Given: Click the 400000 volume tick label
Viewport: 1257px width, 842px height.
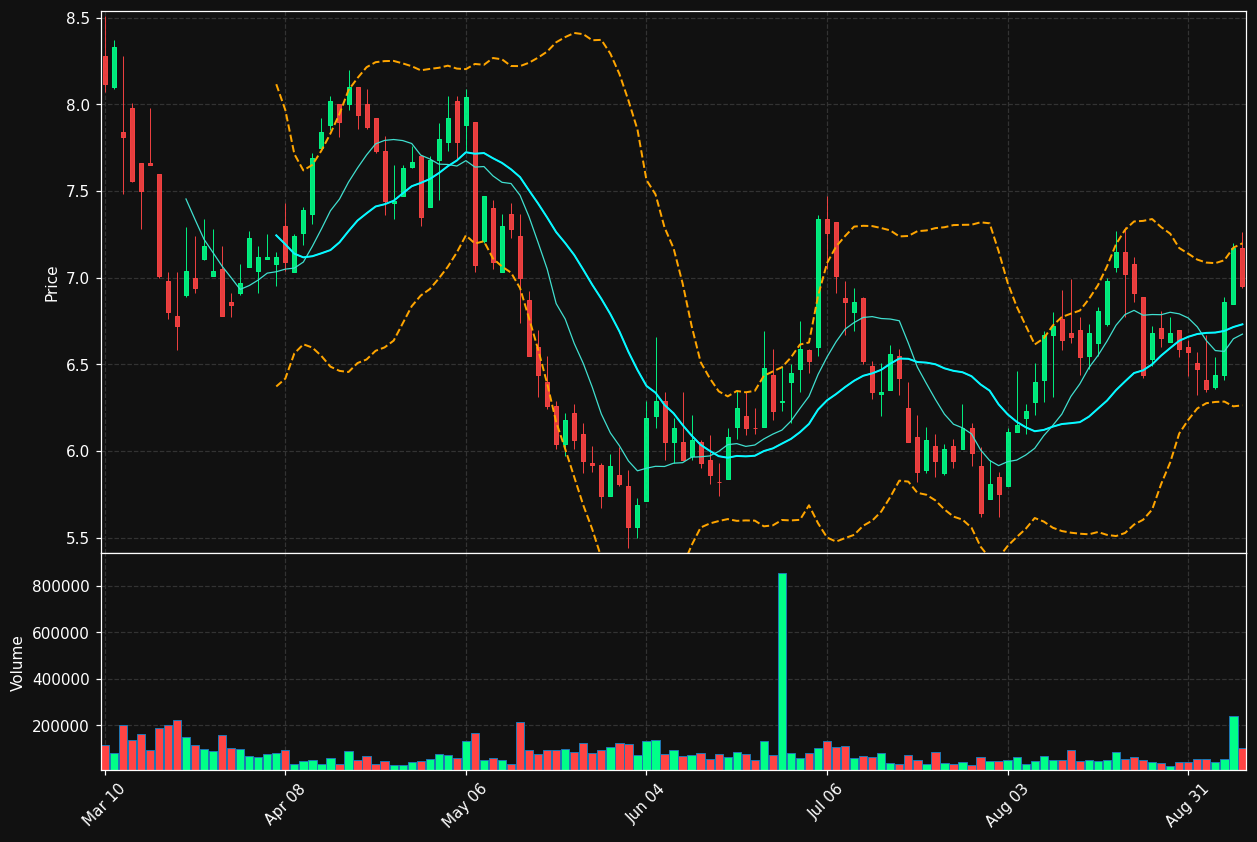Looking at the screenshot, I should (61, 680).
